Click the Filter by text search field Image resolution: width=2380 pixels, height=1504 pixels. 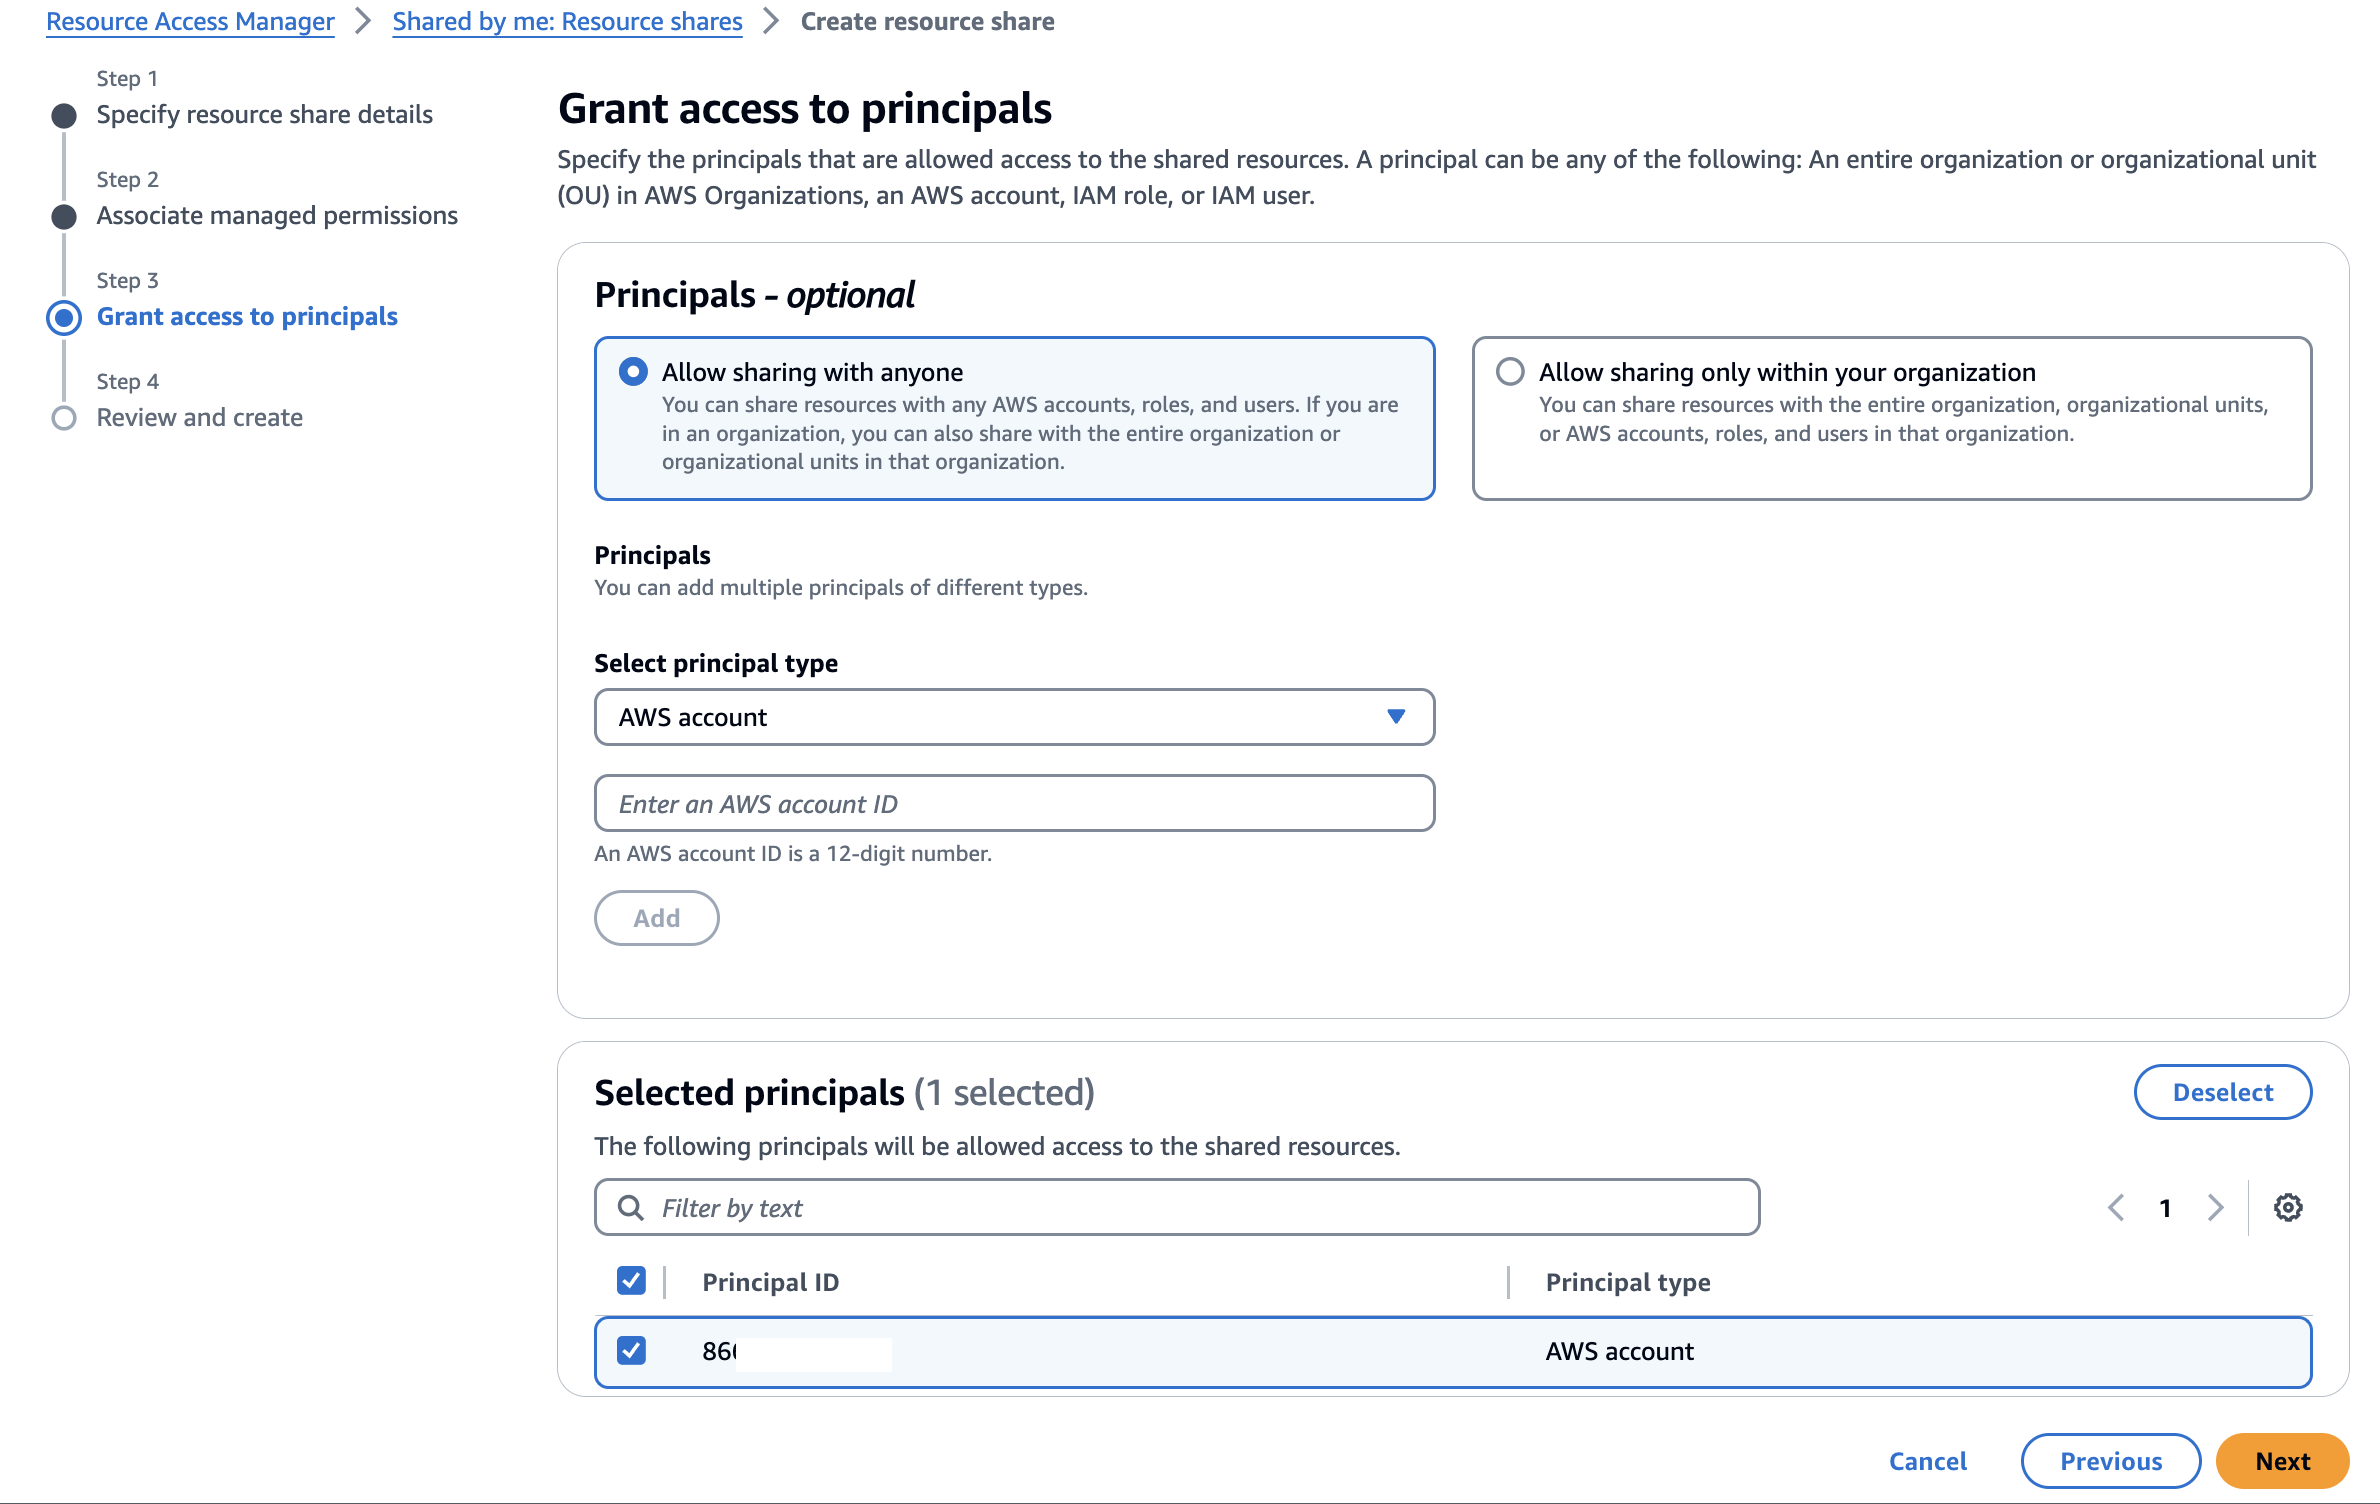click(x=1200, y=1208)
